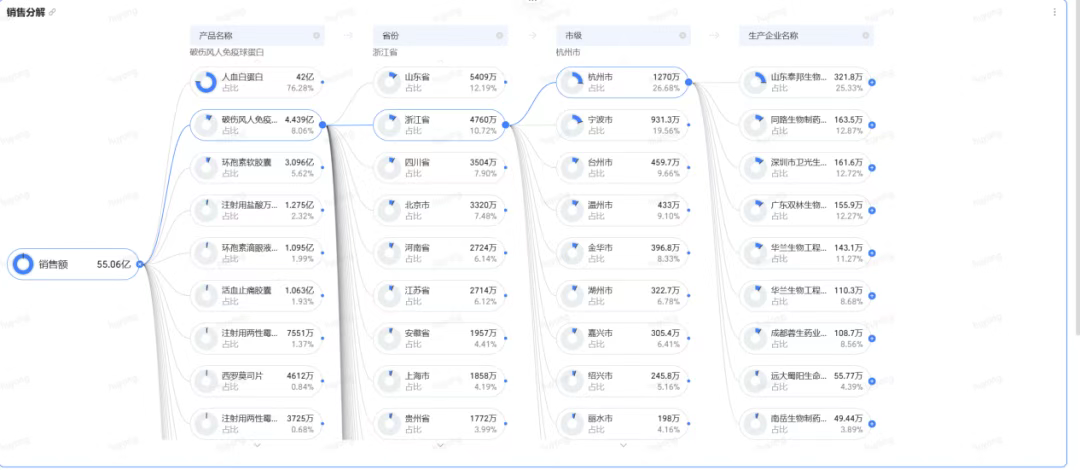Viewport: 1080px width, 470px height.
Task: Click the plus icon next to 同路生物制药
Action: 872,125
